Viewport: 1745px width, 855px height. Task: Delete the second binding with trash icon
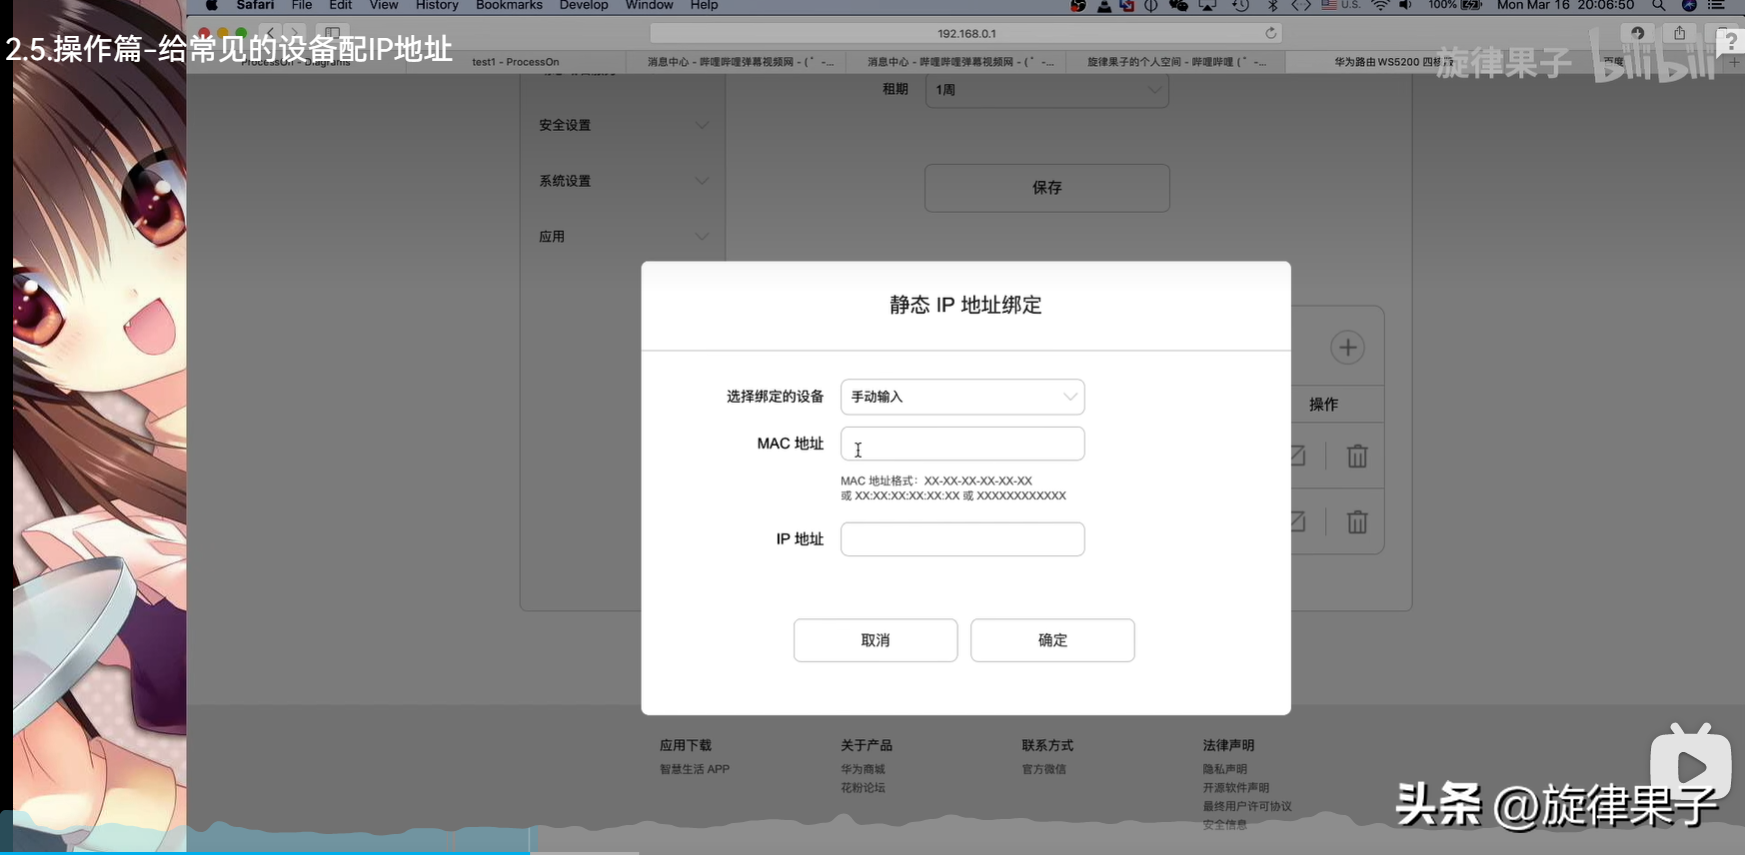[x=1356, y=522]
